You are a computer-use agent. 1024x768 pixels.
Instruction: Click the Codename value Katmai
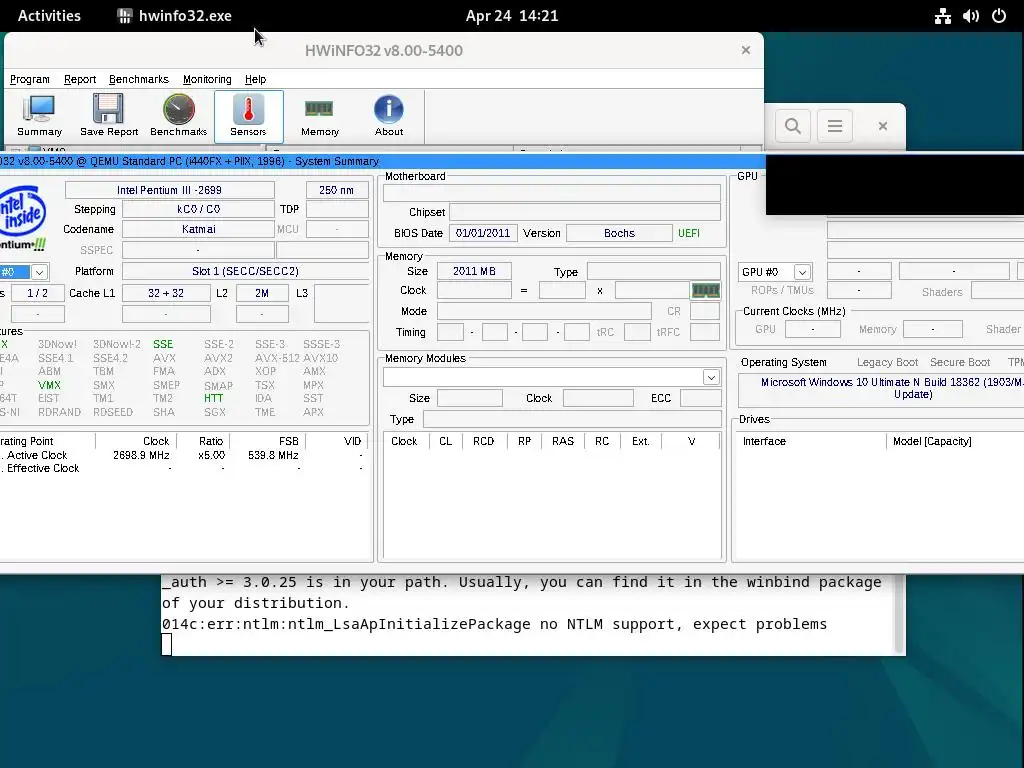(x=199, y=229)
